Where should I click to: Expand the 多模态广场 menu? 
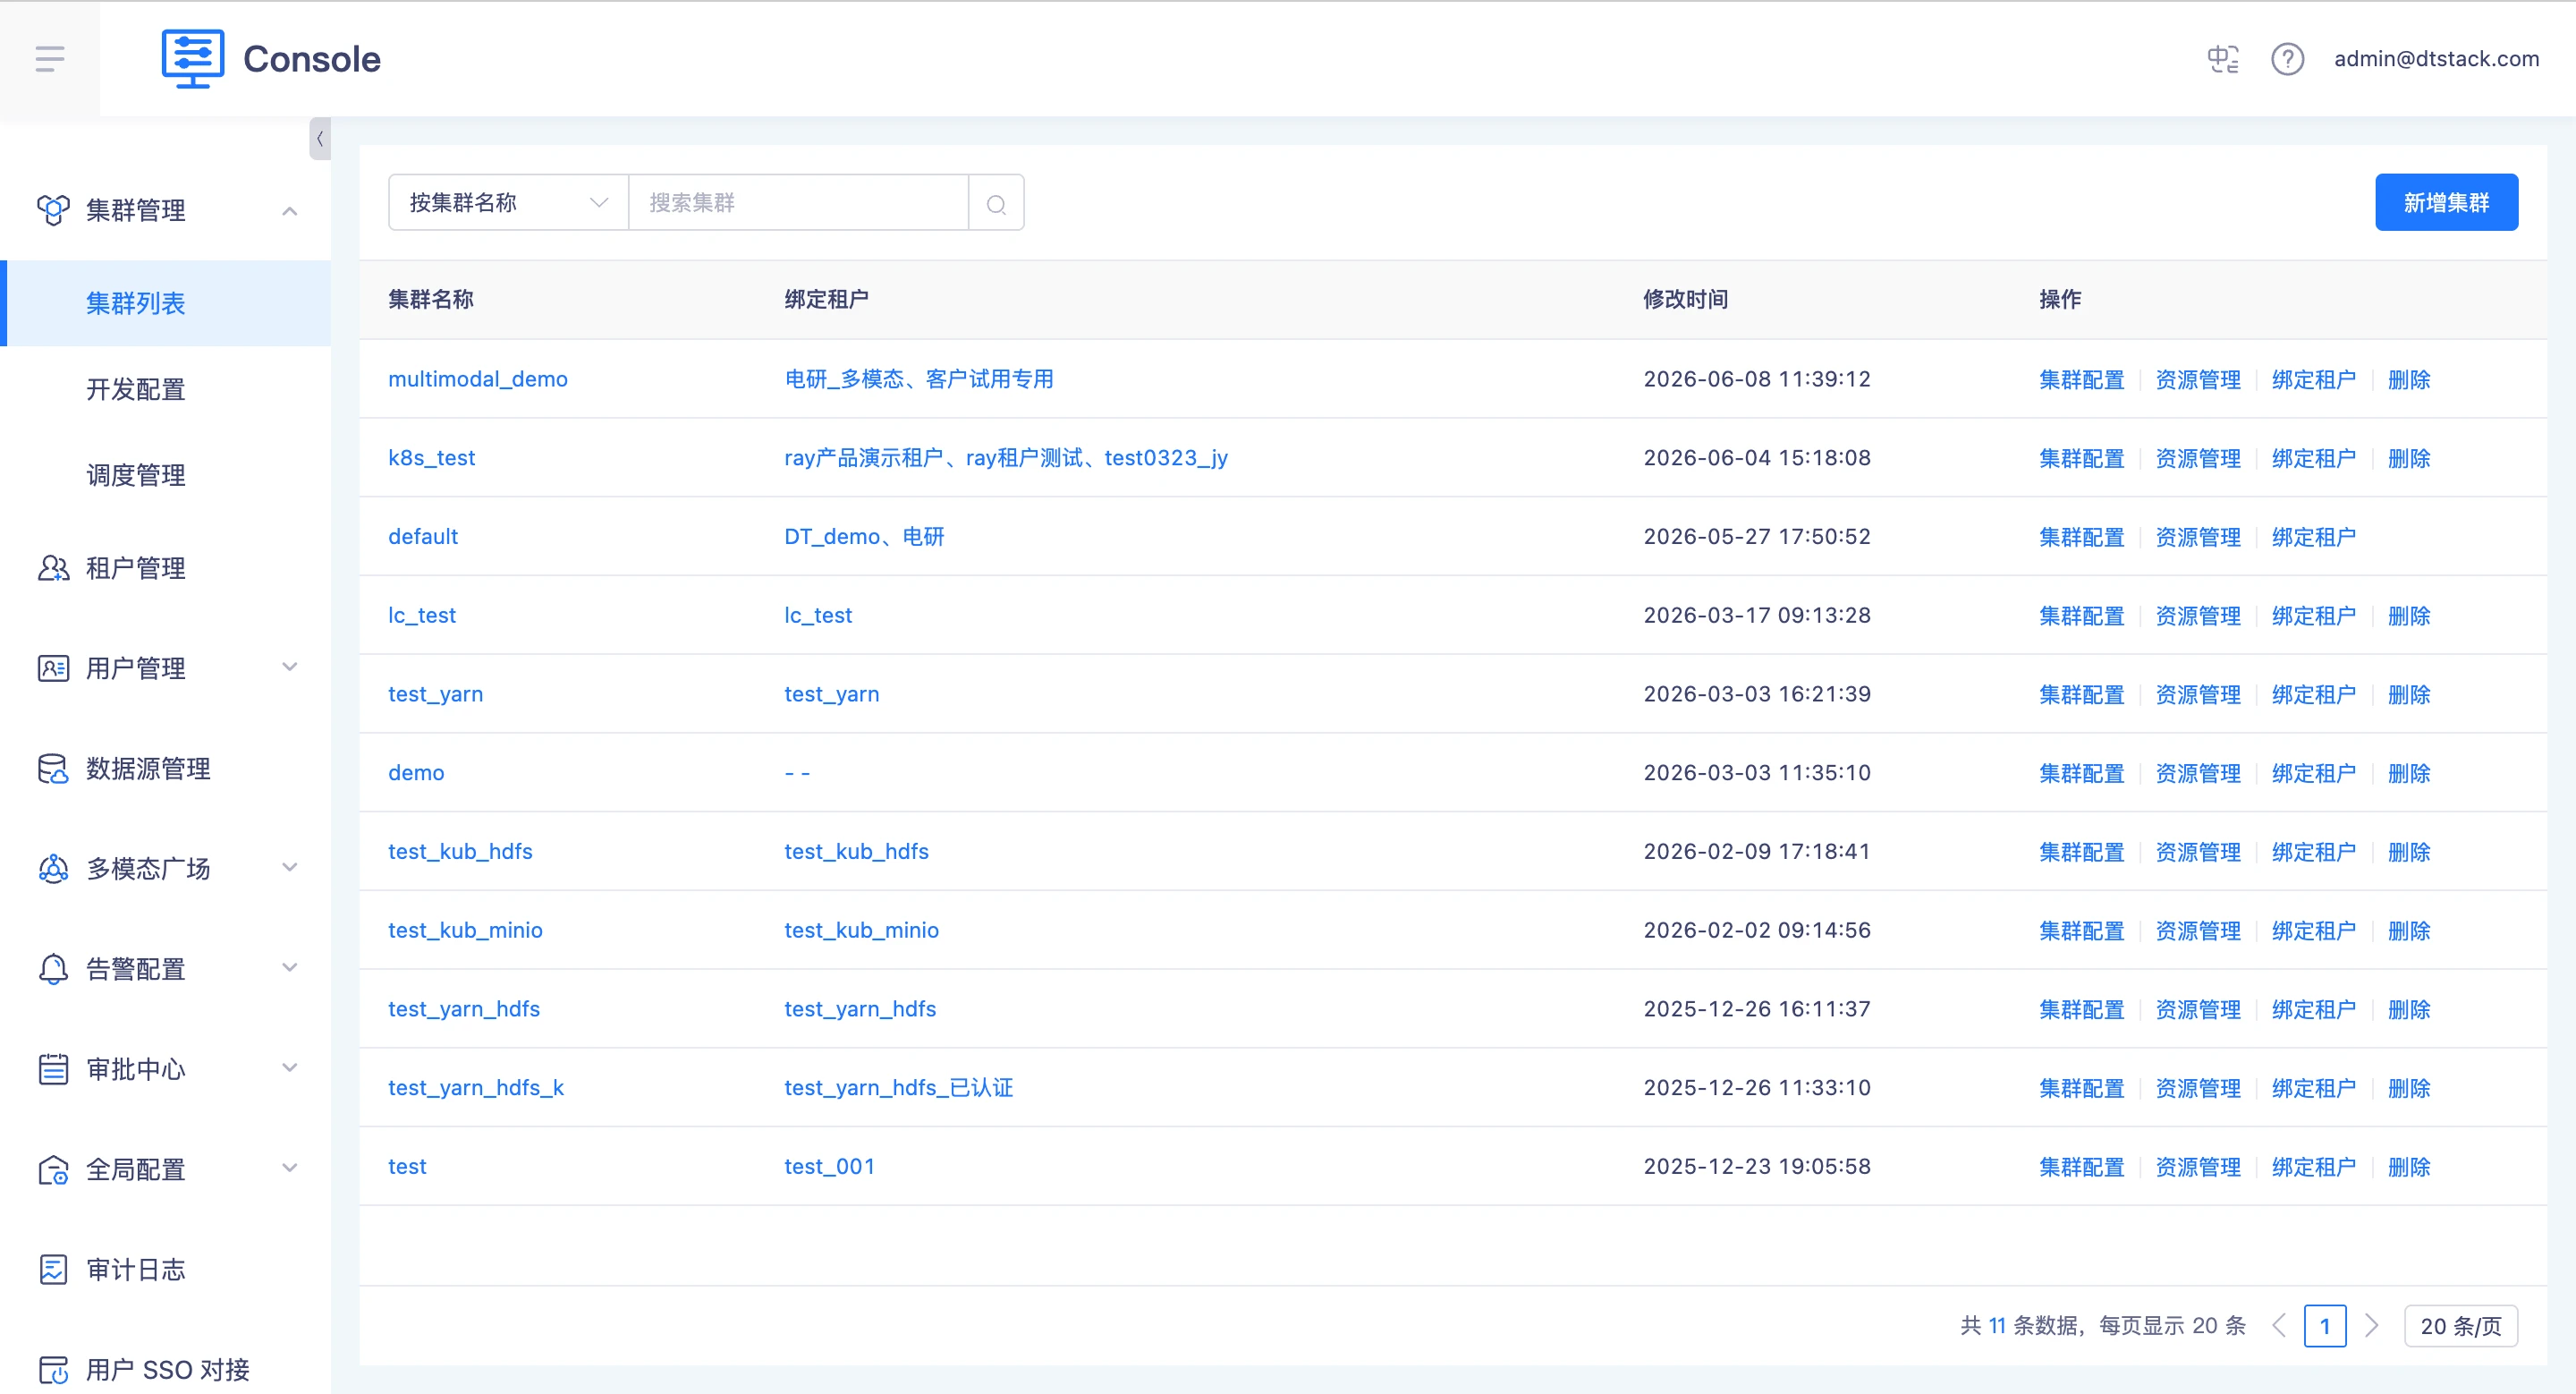[165, 868]
